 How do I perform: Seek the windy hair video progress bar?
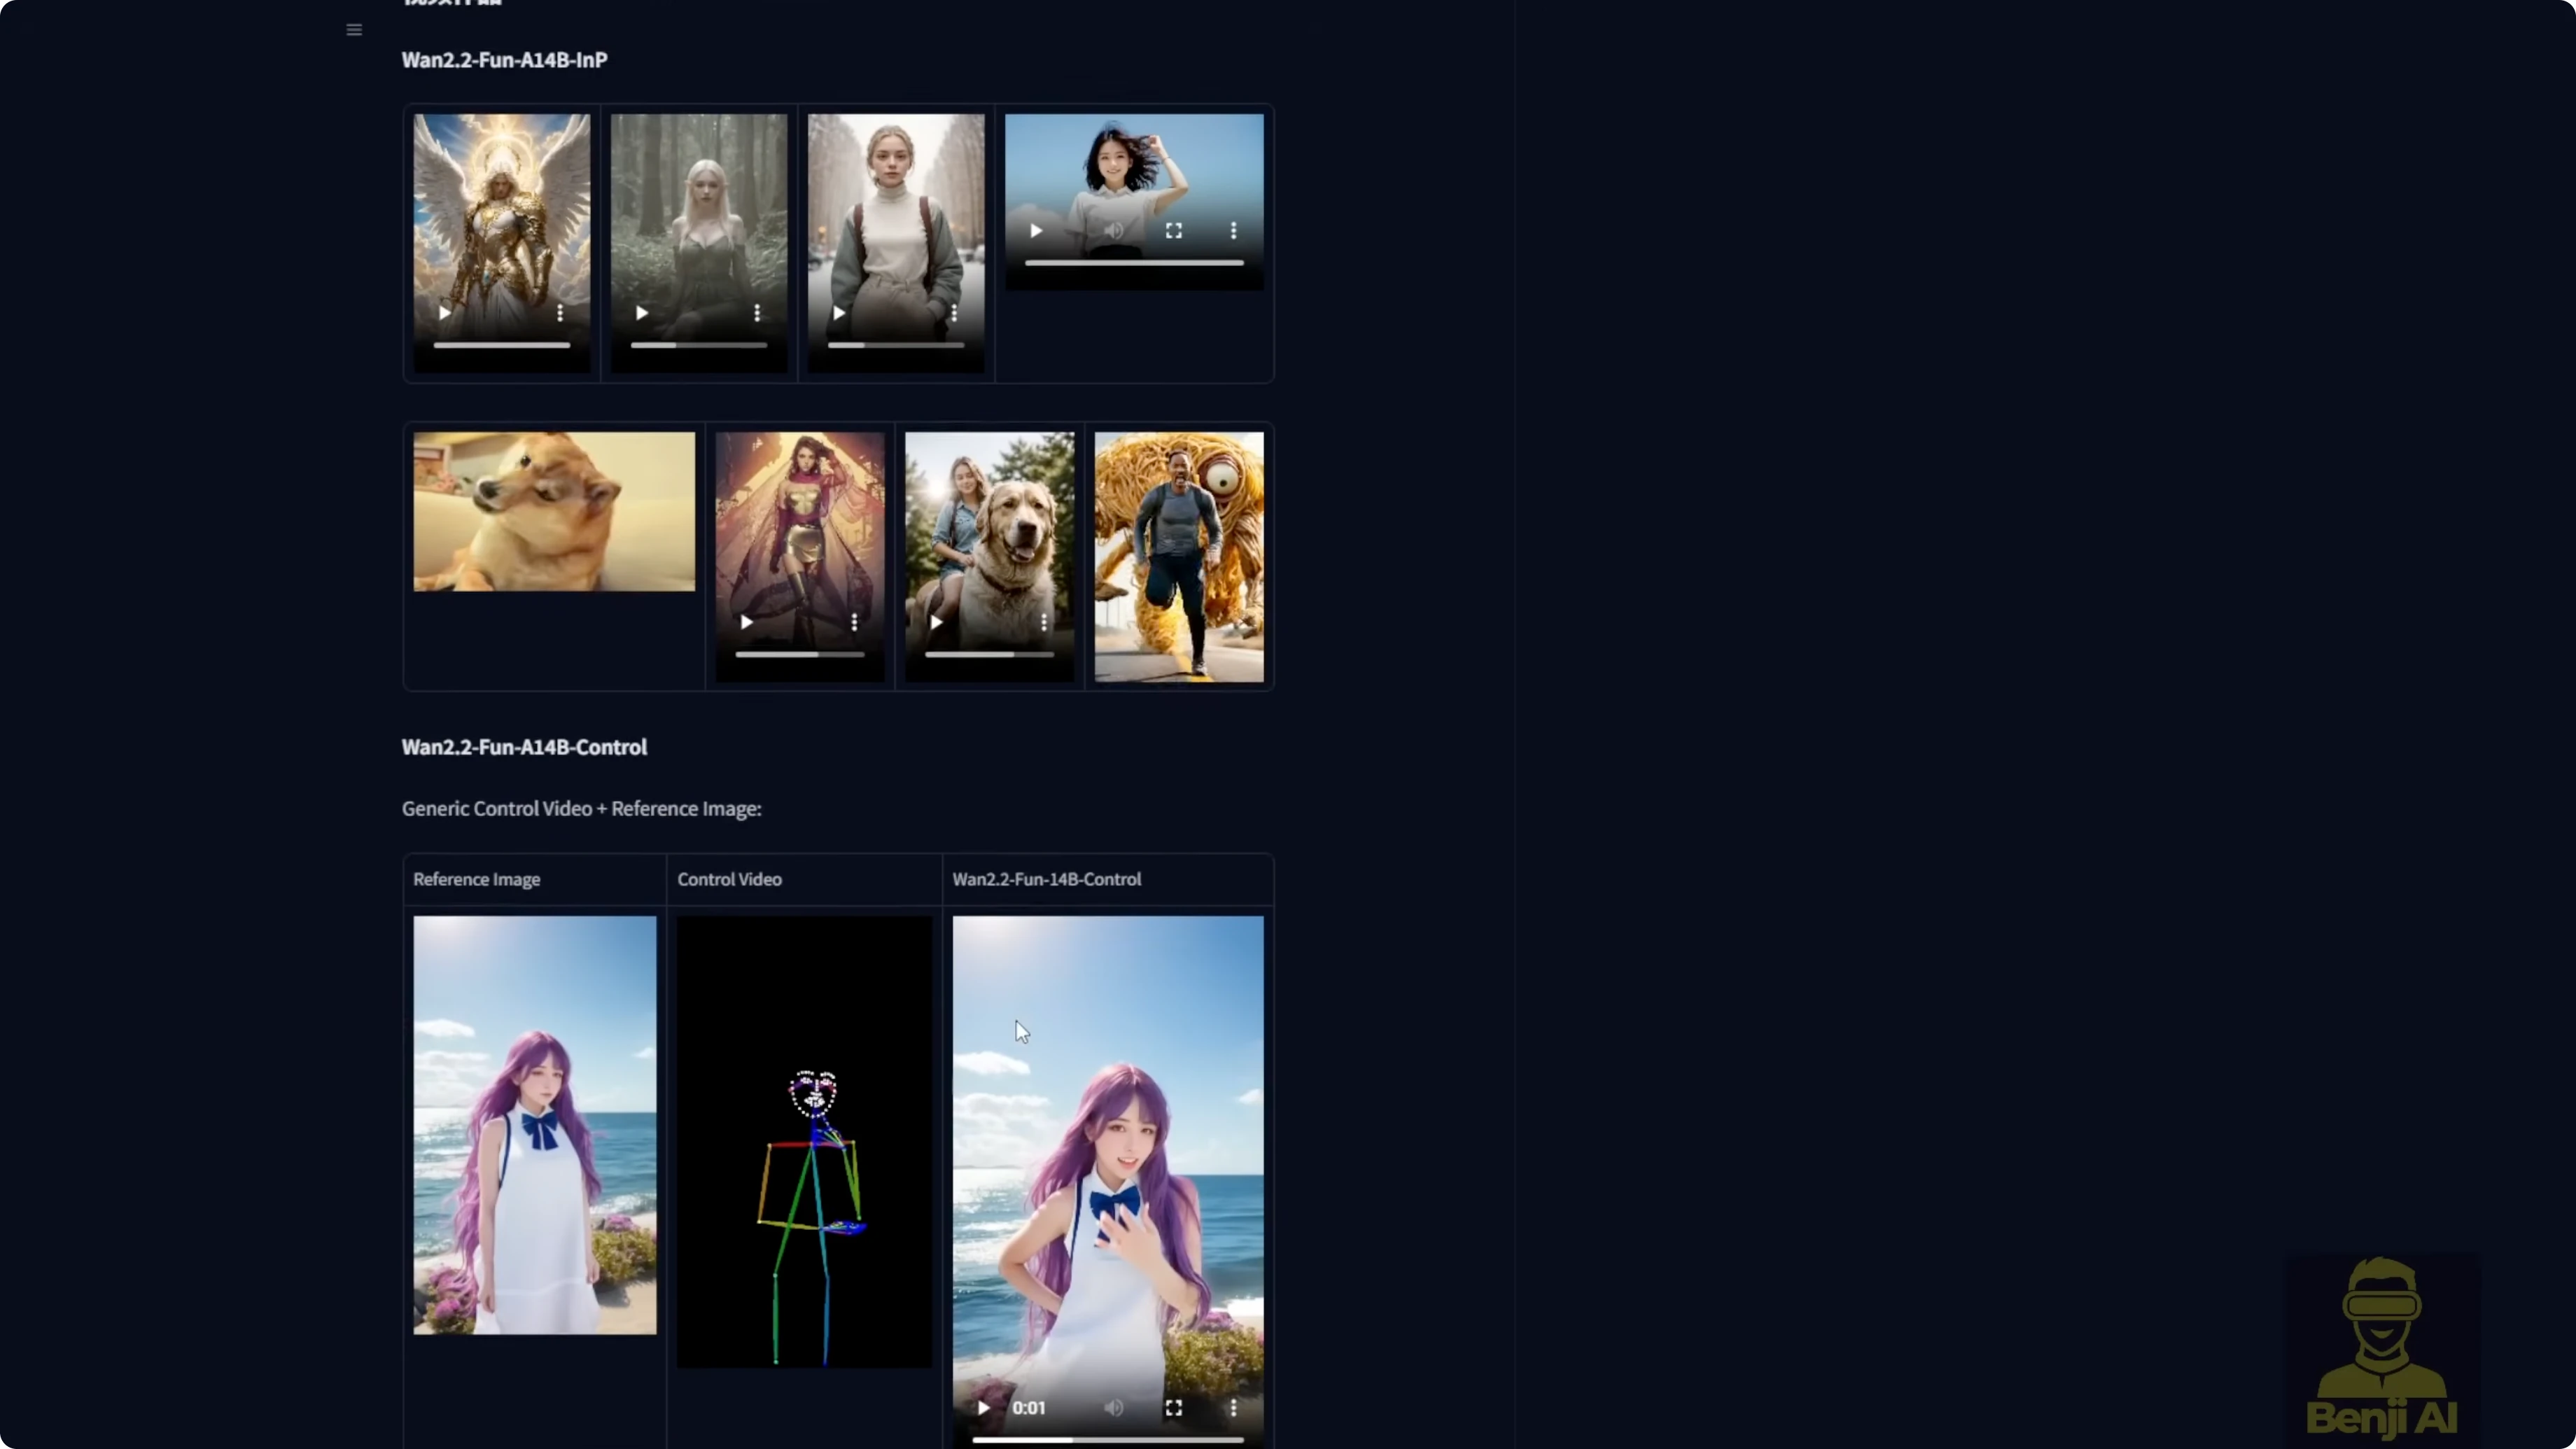1133,263
